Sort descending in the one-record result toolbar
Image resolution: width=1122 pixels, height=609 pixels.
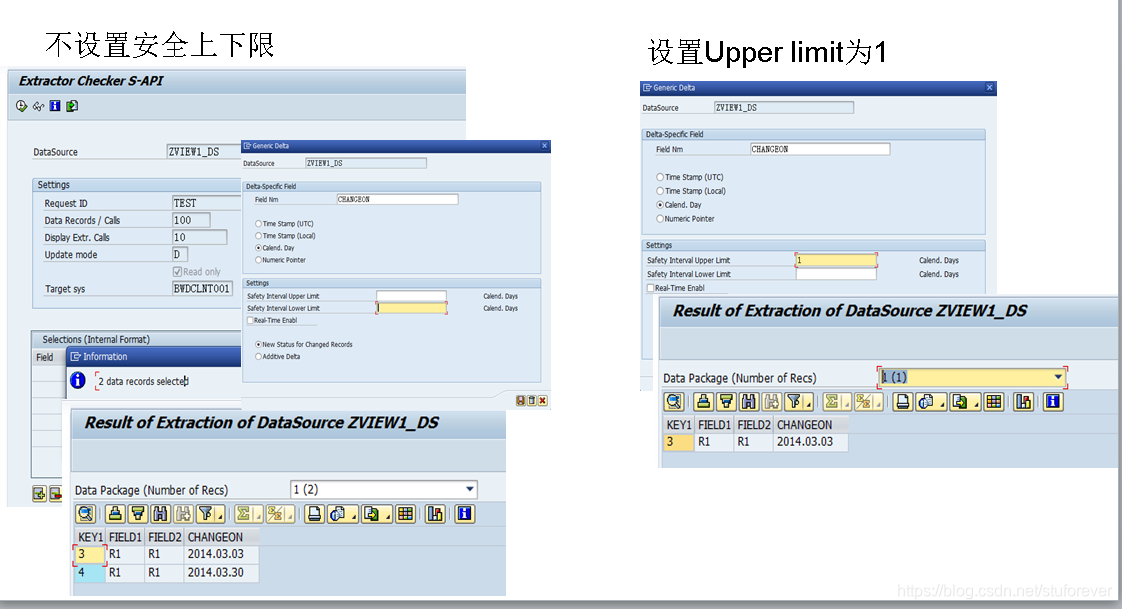click(726, 402)
